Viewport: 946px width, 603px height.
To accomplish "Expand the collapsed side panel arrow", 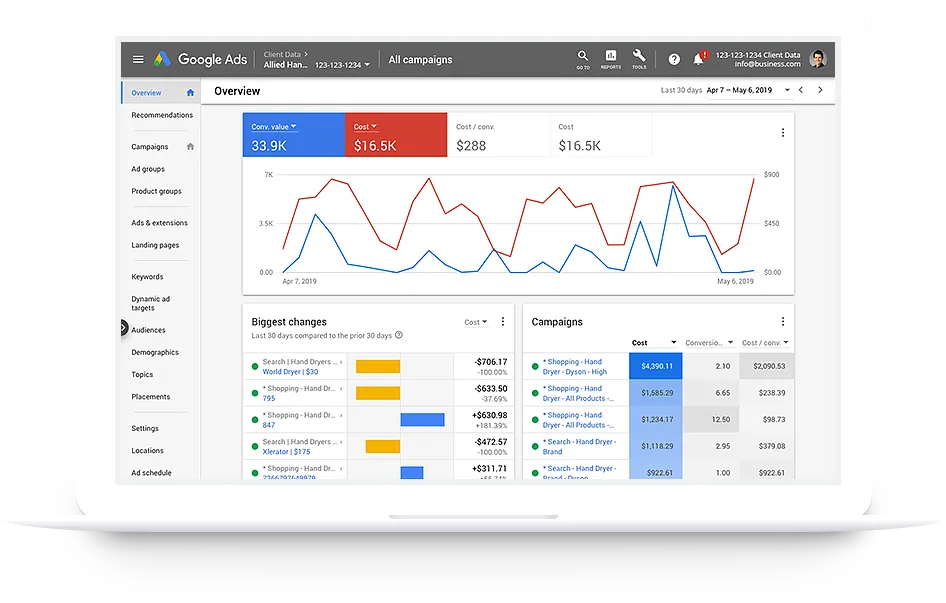I will pos(124,327).
